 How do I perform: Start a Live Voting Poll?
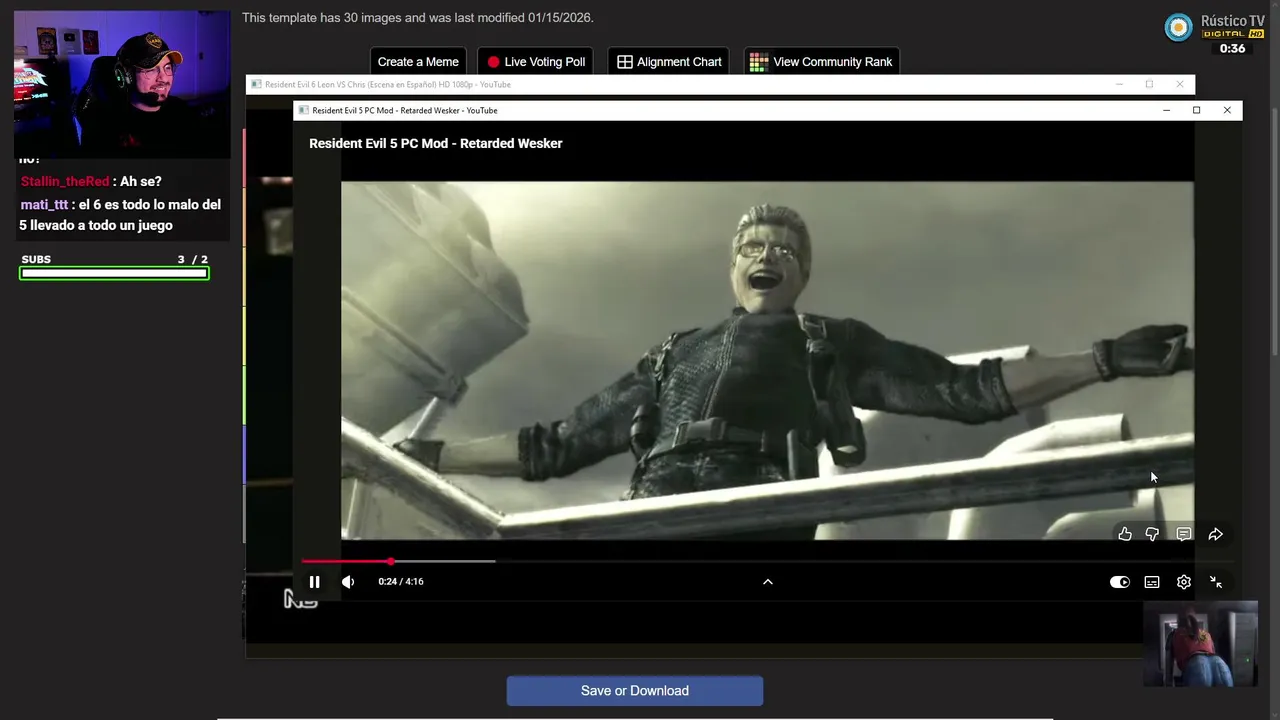[x=535, y=62]
